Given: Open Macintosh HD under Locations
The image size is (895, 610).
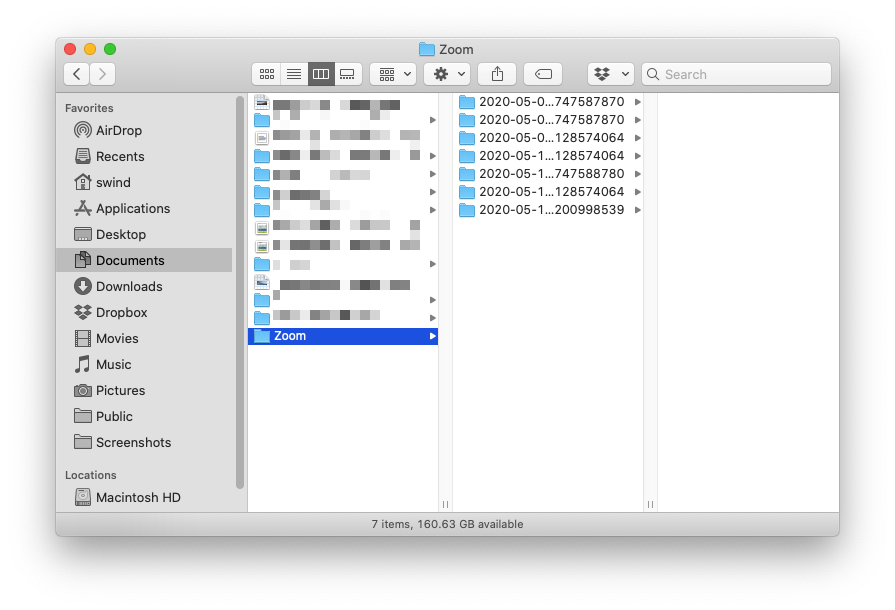Looking at the screenshot, I should [135, 497].
